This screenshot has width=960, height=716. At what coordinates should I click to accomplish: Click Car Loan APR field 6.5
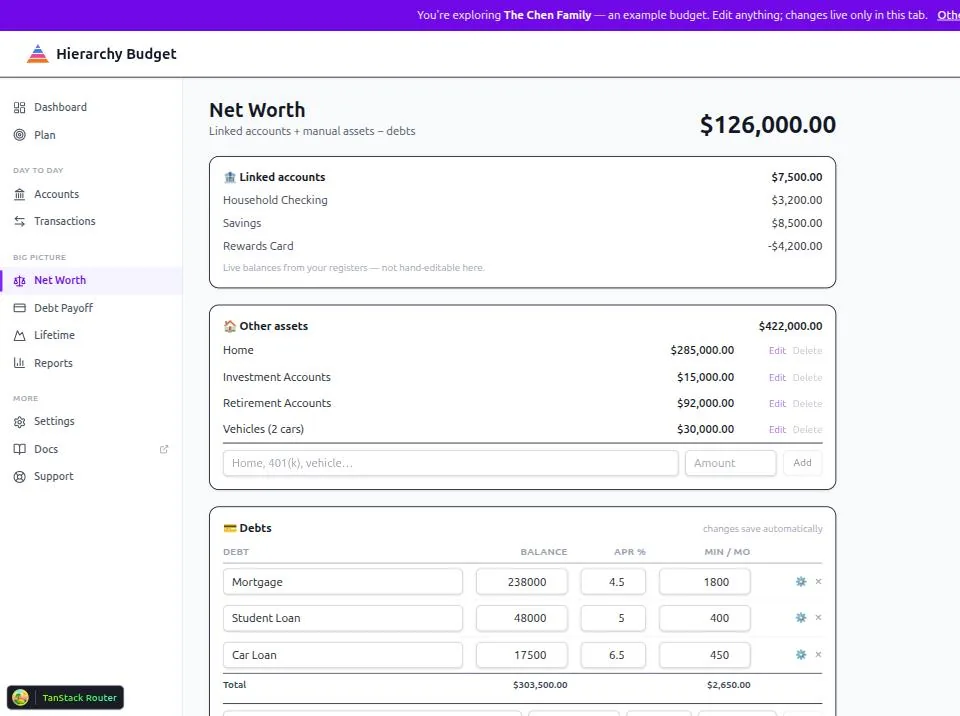click(x=613, y=655)
